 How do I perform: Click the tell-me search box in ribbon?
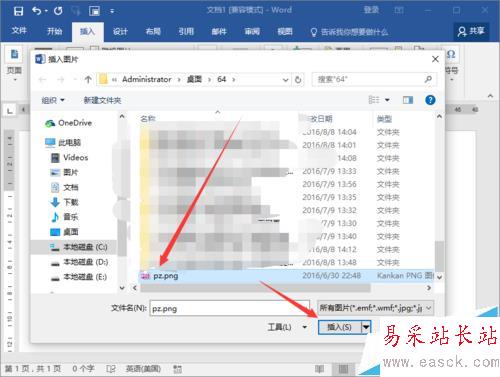point(349,32)
